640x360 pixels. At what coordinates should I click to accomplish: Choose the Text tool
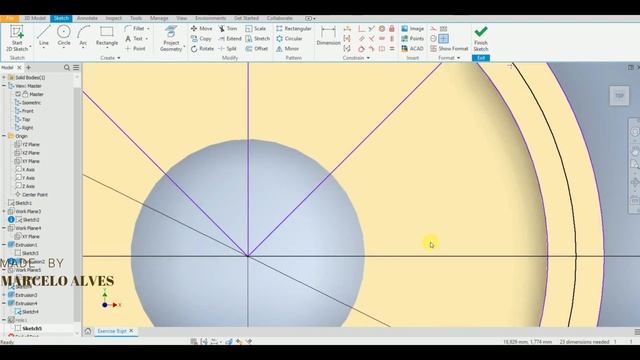click(134, 38)
